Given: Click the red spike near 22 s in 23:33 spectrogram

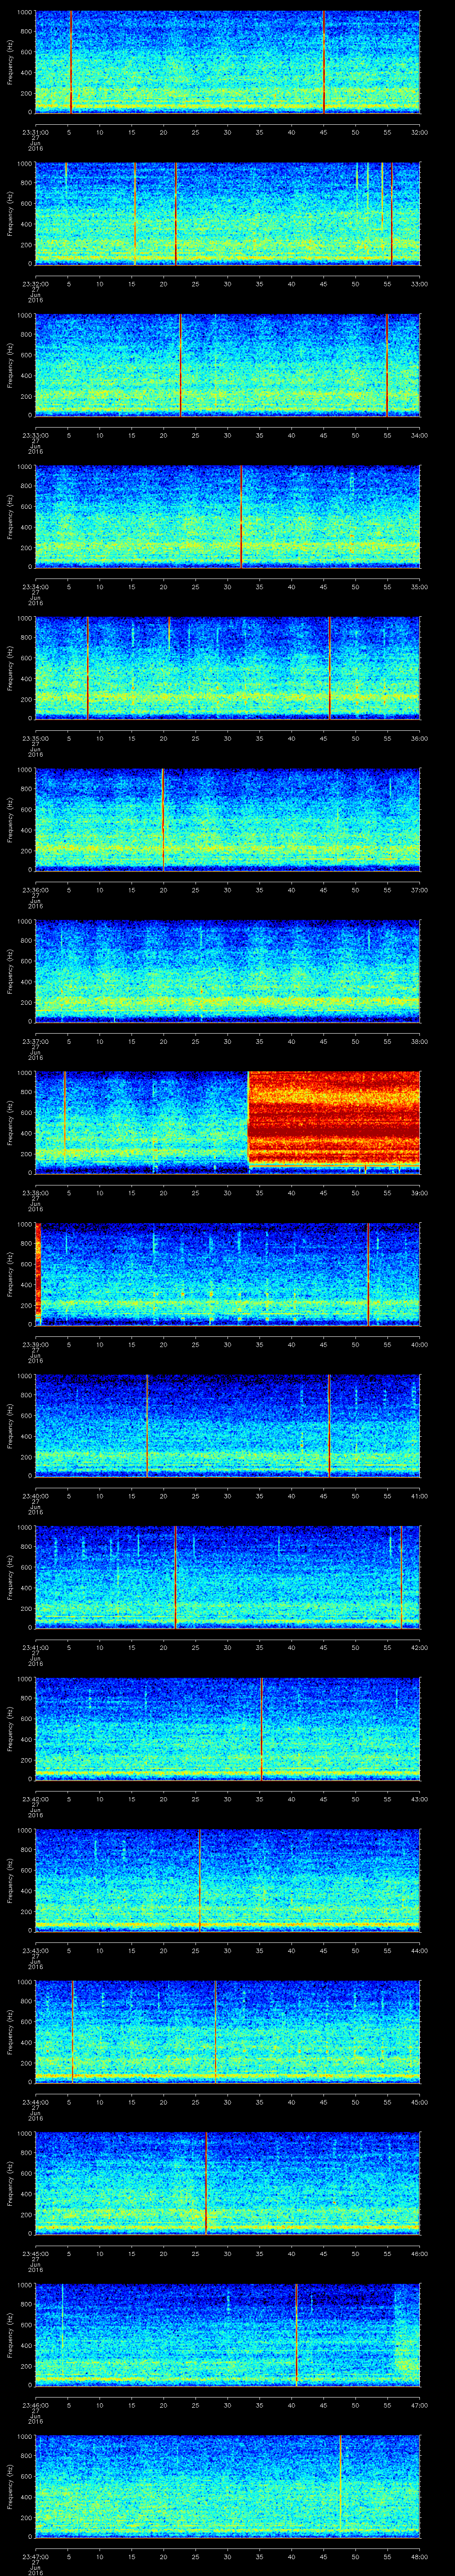Looking at the screenshot, I should 180,365.
